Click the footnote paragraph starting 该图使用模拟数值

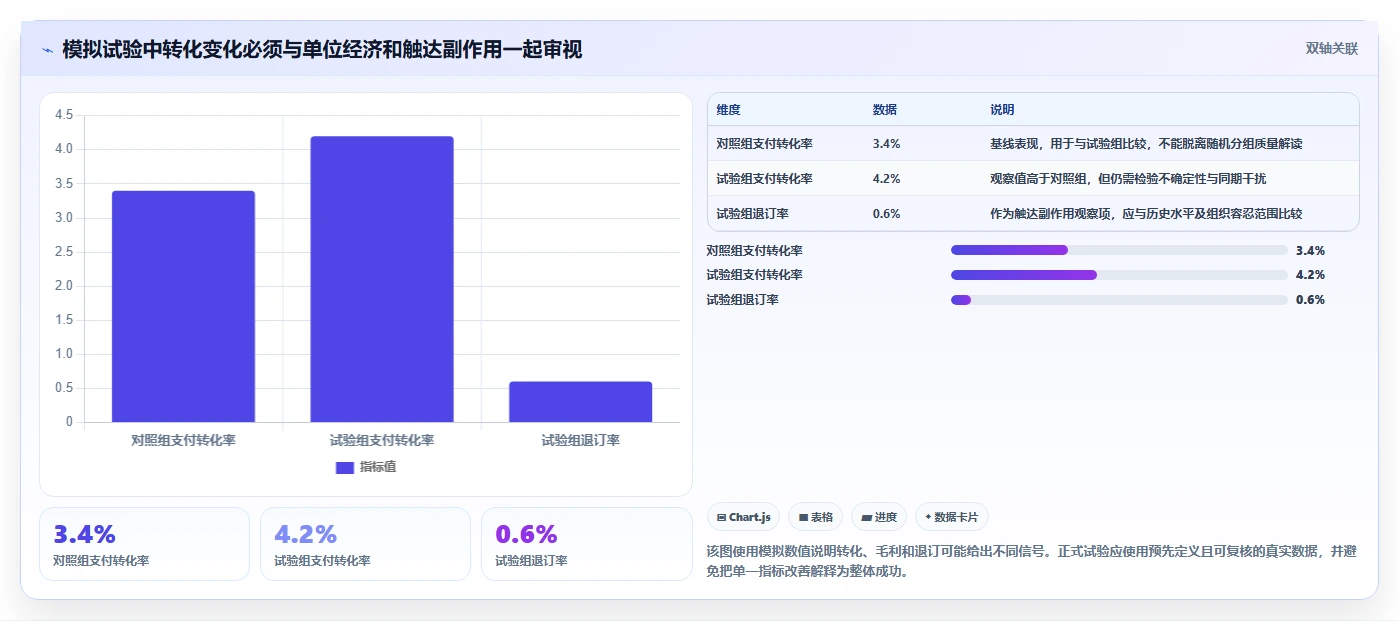(1032, 562)
